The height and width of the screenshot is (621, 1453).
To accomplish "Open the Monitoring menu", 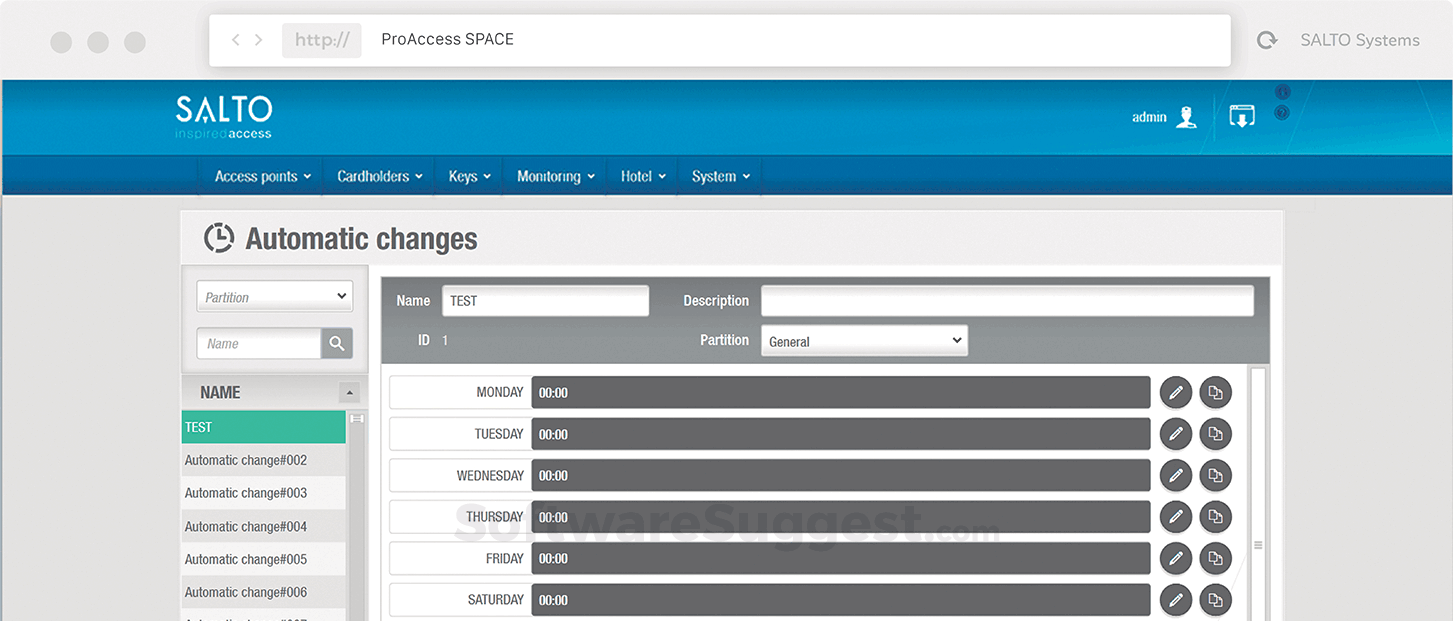I will pyautogui.click(x=554, y=176).
